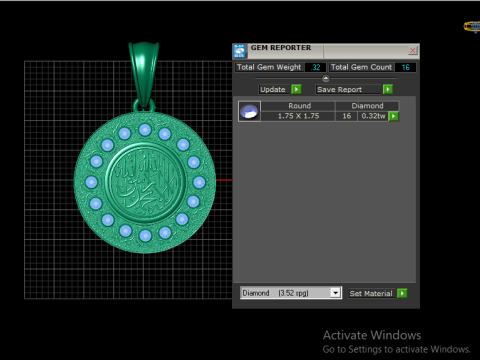Click the Total Gem Count label

click(361, 67)
